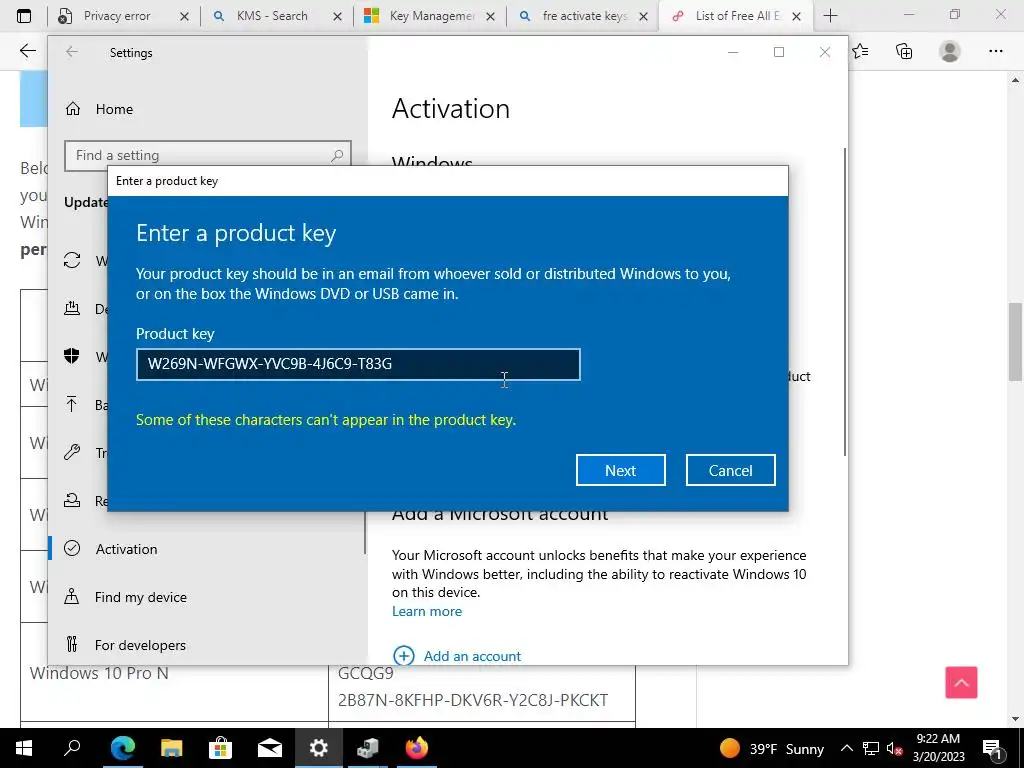
Task: Click the Windows 10 Pro N table cell
Action: [99, 673]
